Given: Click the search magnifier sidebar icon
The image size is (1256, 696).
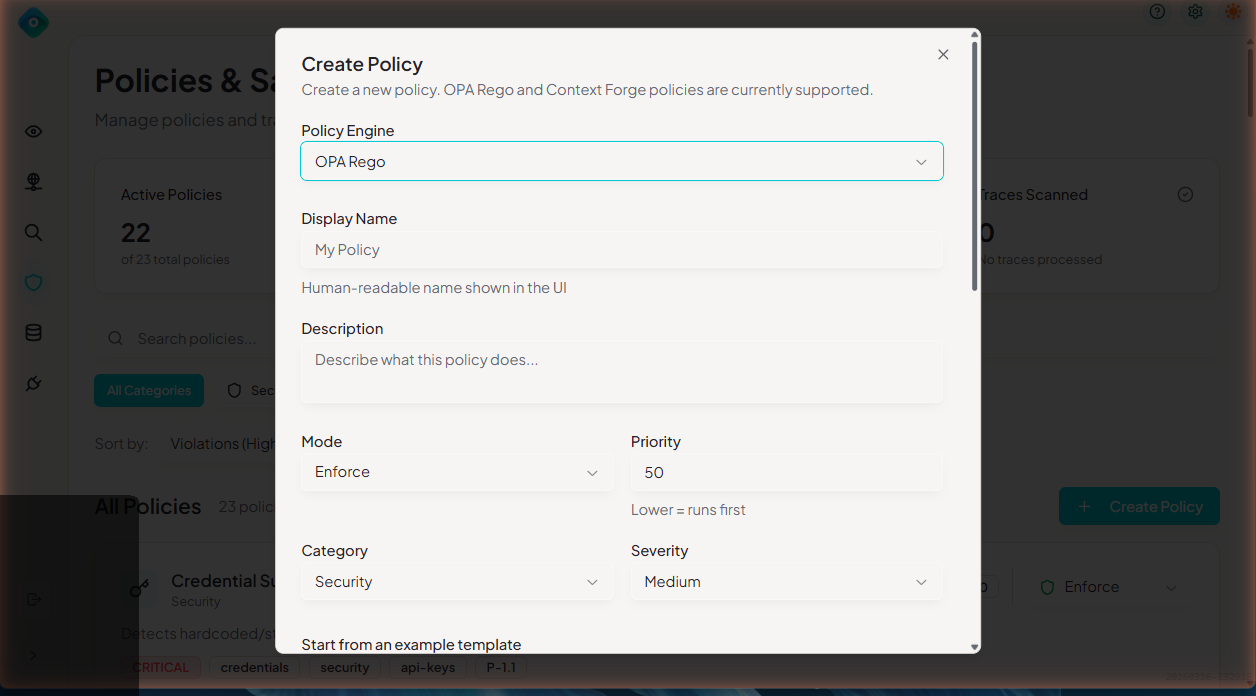Looking at the screenshot, I should 34,233.
